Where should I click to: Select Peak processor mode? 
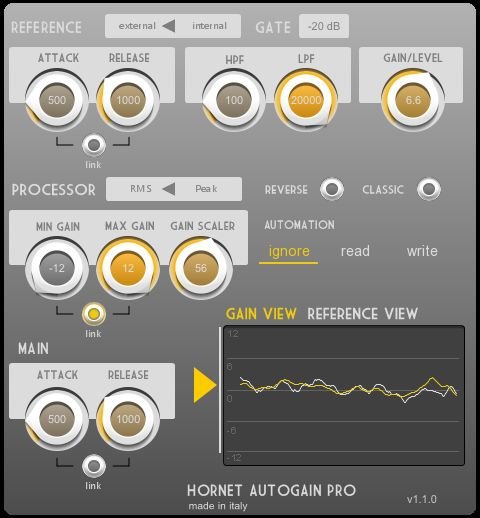pos(206,189)
